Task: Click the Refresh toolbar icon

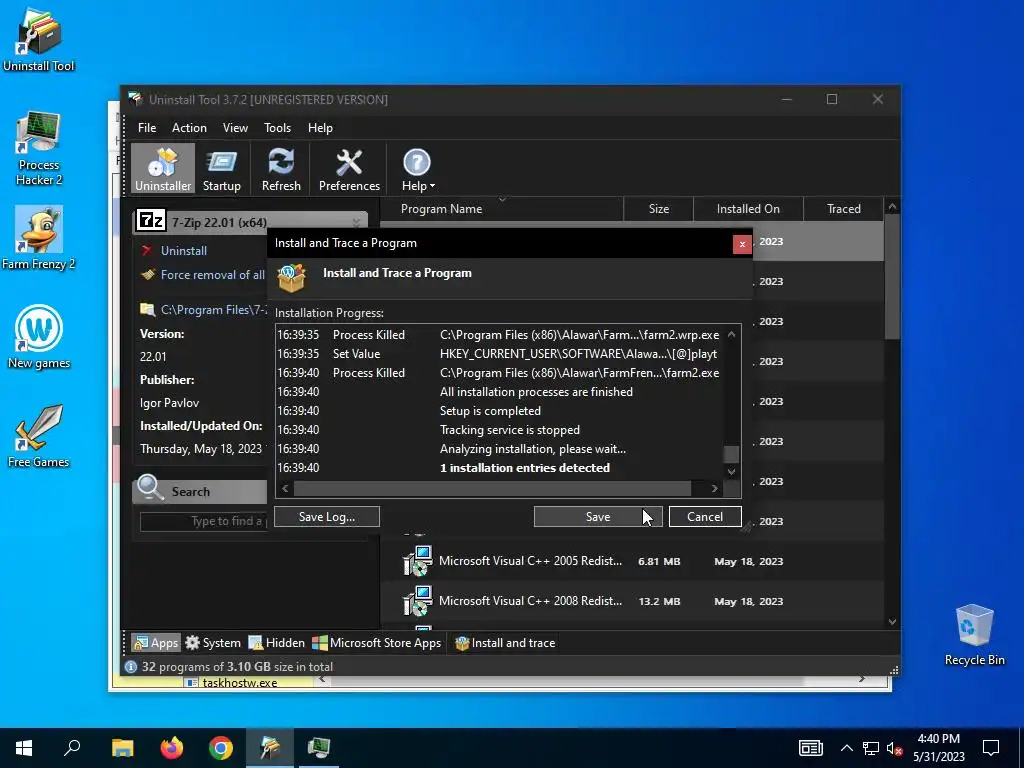Action: [x=281, y=169]
